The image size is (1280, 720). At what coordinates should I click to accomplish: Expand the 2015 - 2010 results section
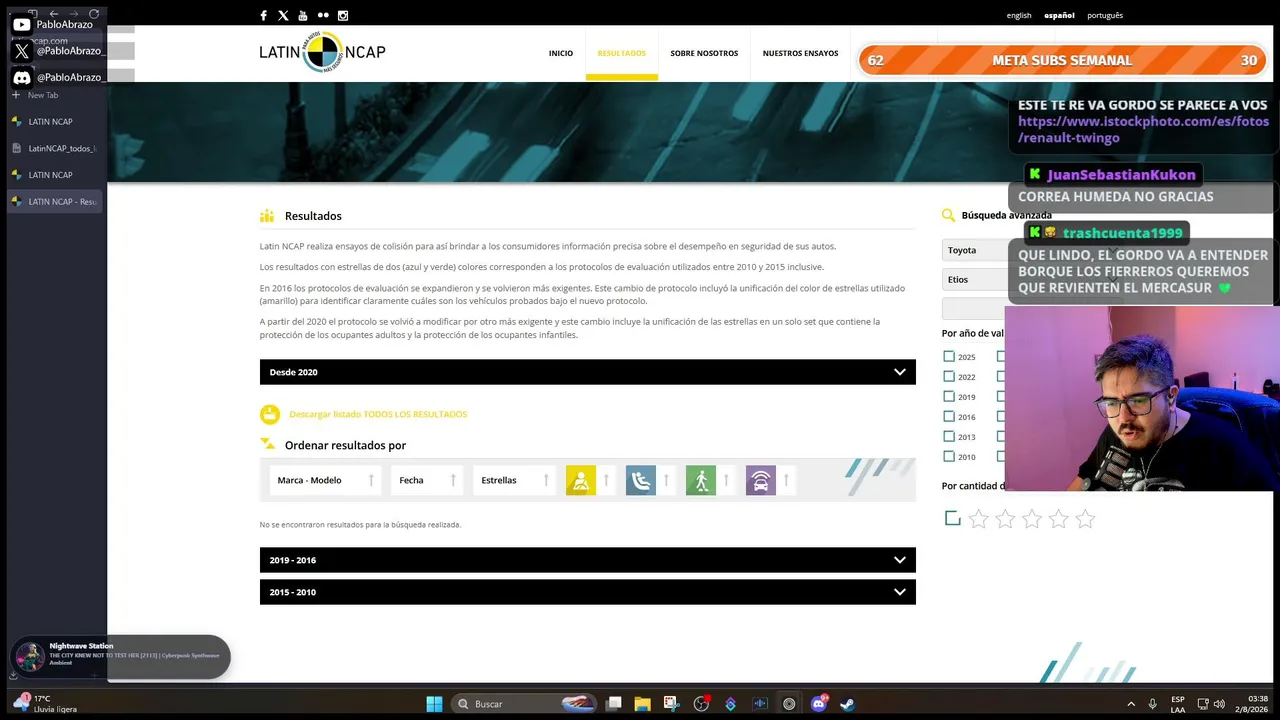click(588, 592)
